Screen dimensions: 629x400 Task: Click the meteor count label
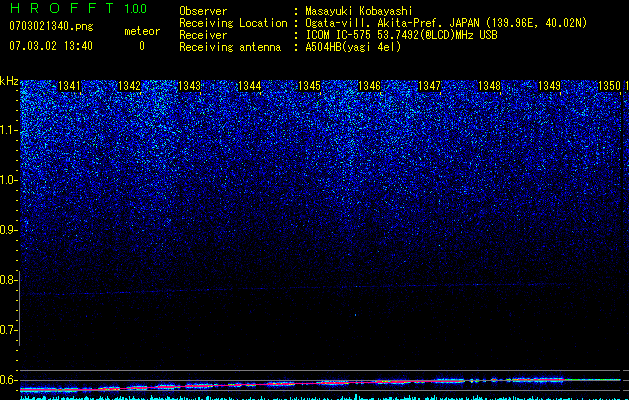tap(142, 31)
